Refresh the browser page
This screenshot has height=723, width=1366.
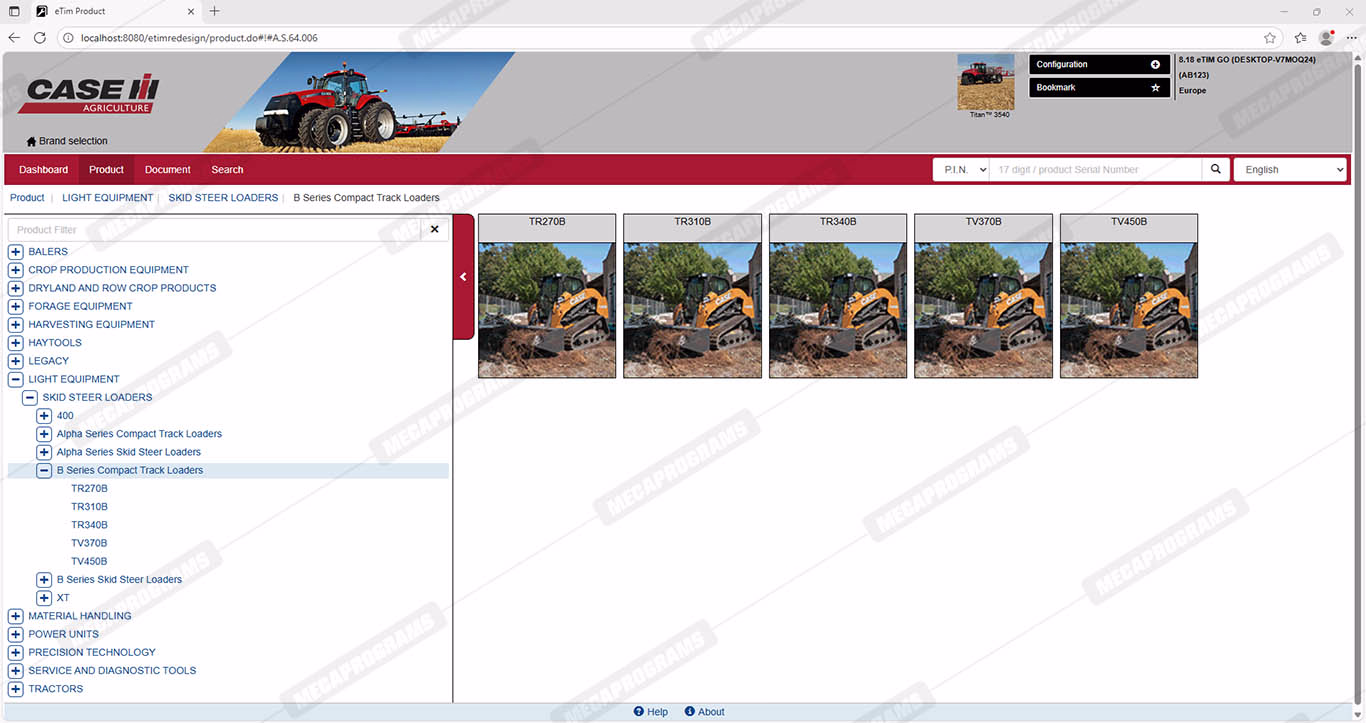(40, 38)
